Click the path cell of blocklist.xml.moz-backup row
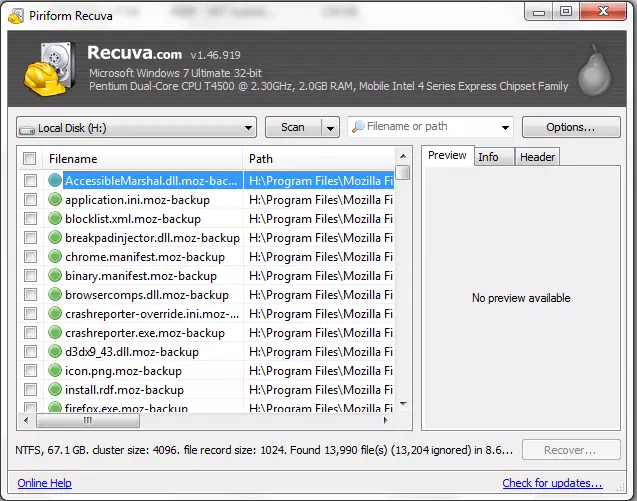Image resolution: width=637 pixels, height=501 pixels. 319,219
